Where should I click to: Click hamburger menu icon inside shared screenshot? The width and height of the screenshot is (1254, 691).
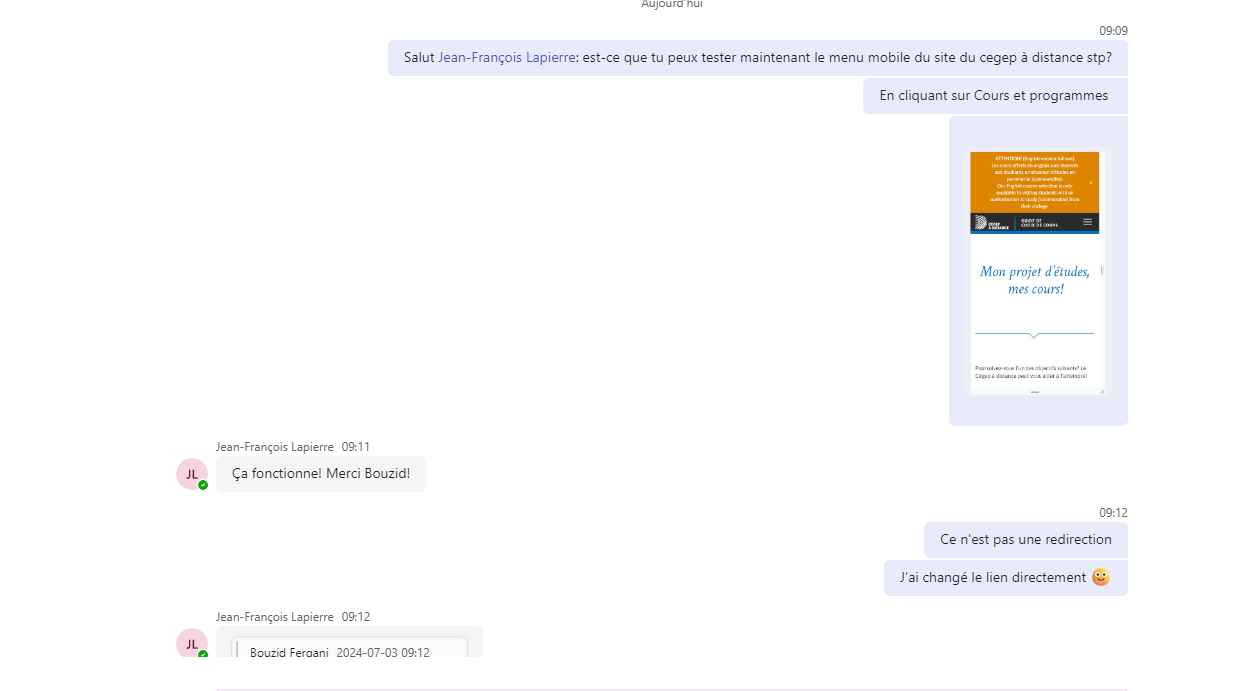[x=1088, y=222]
